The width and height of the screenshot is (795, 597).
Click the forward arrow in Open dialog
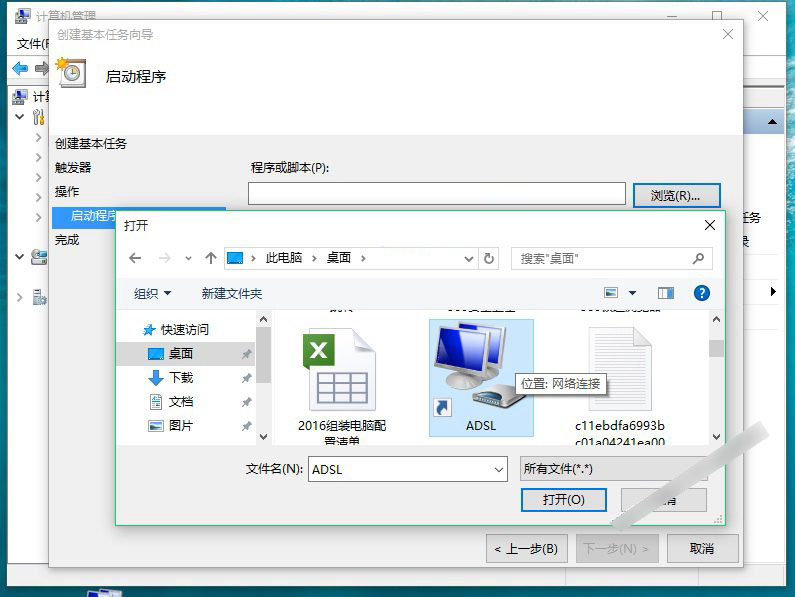[x=164, y=258]
